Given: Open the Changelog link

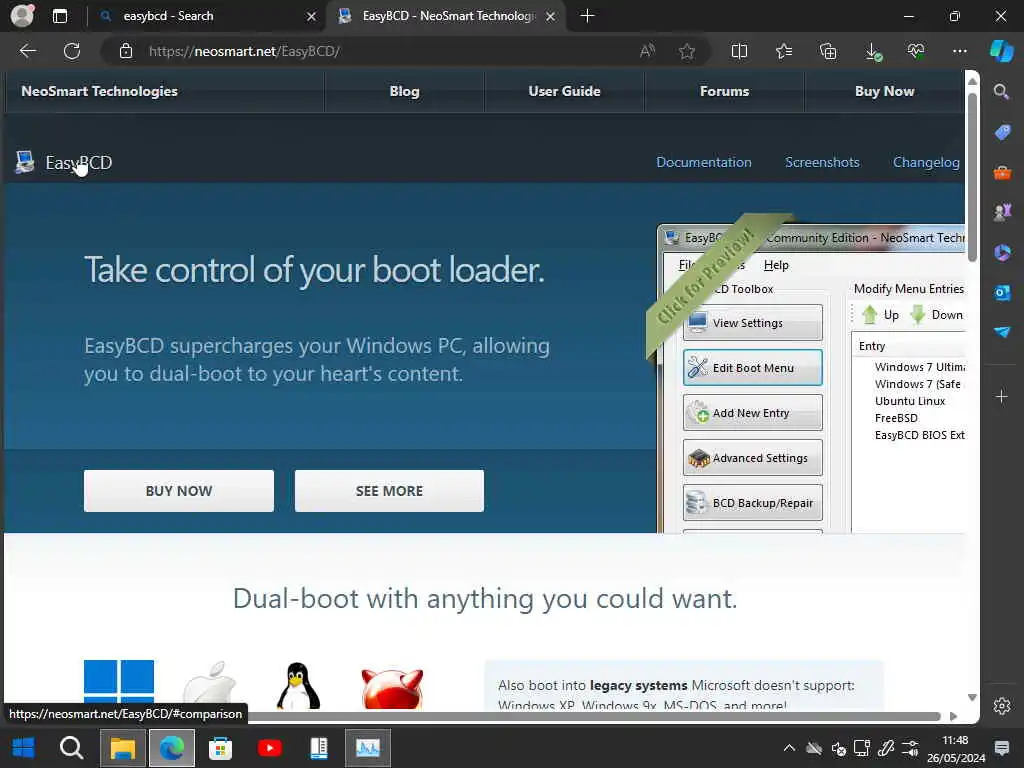Looking at the screenshot, I should tap(926, 162).
